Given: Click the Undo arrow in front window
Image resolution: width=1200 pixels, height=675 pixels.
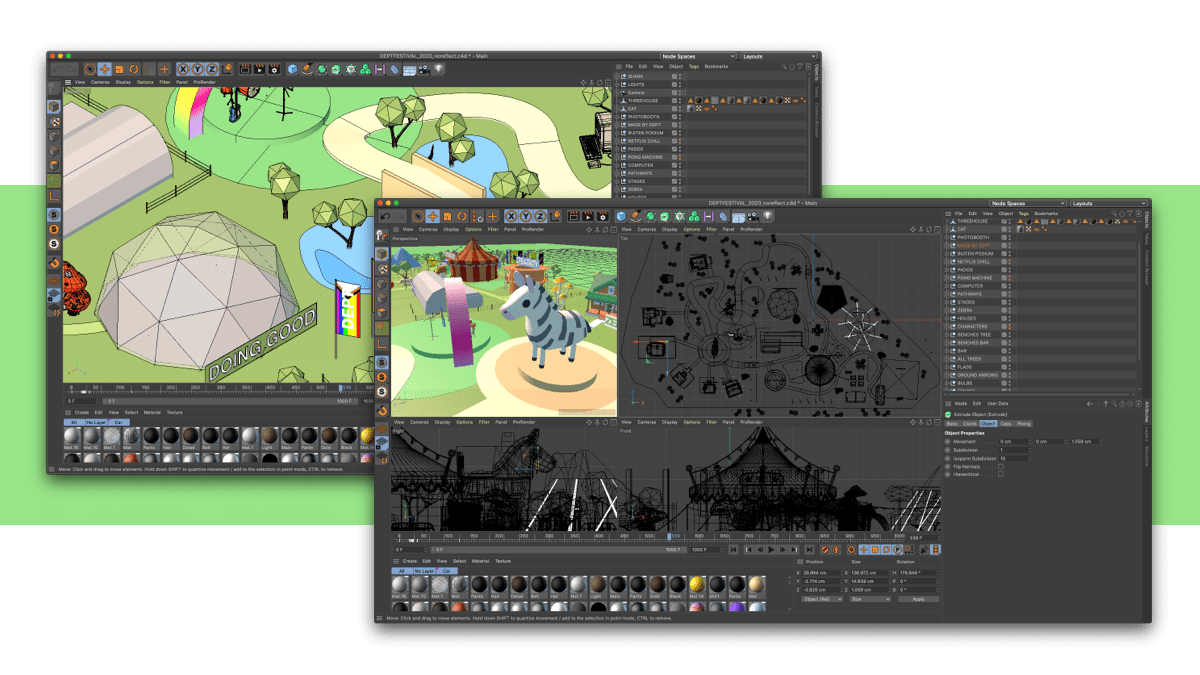Looking at the screenshot, I should (386, 216).
